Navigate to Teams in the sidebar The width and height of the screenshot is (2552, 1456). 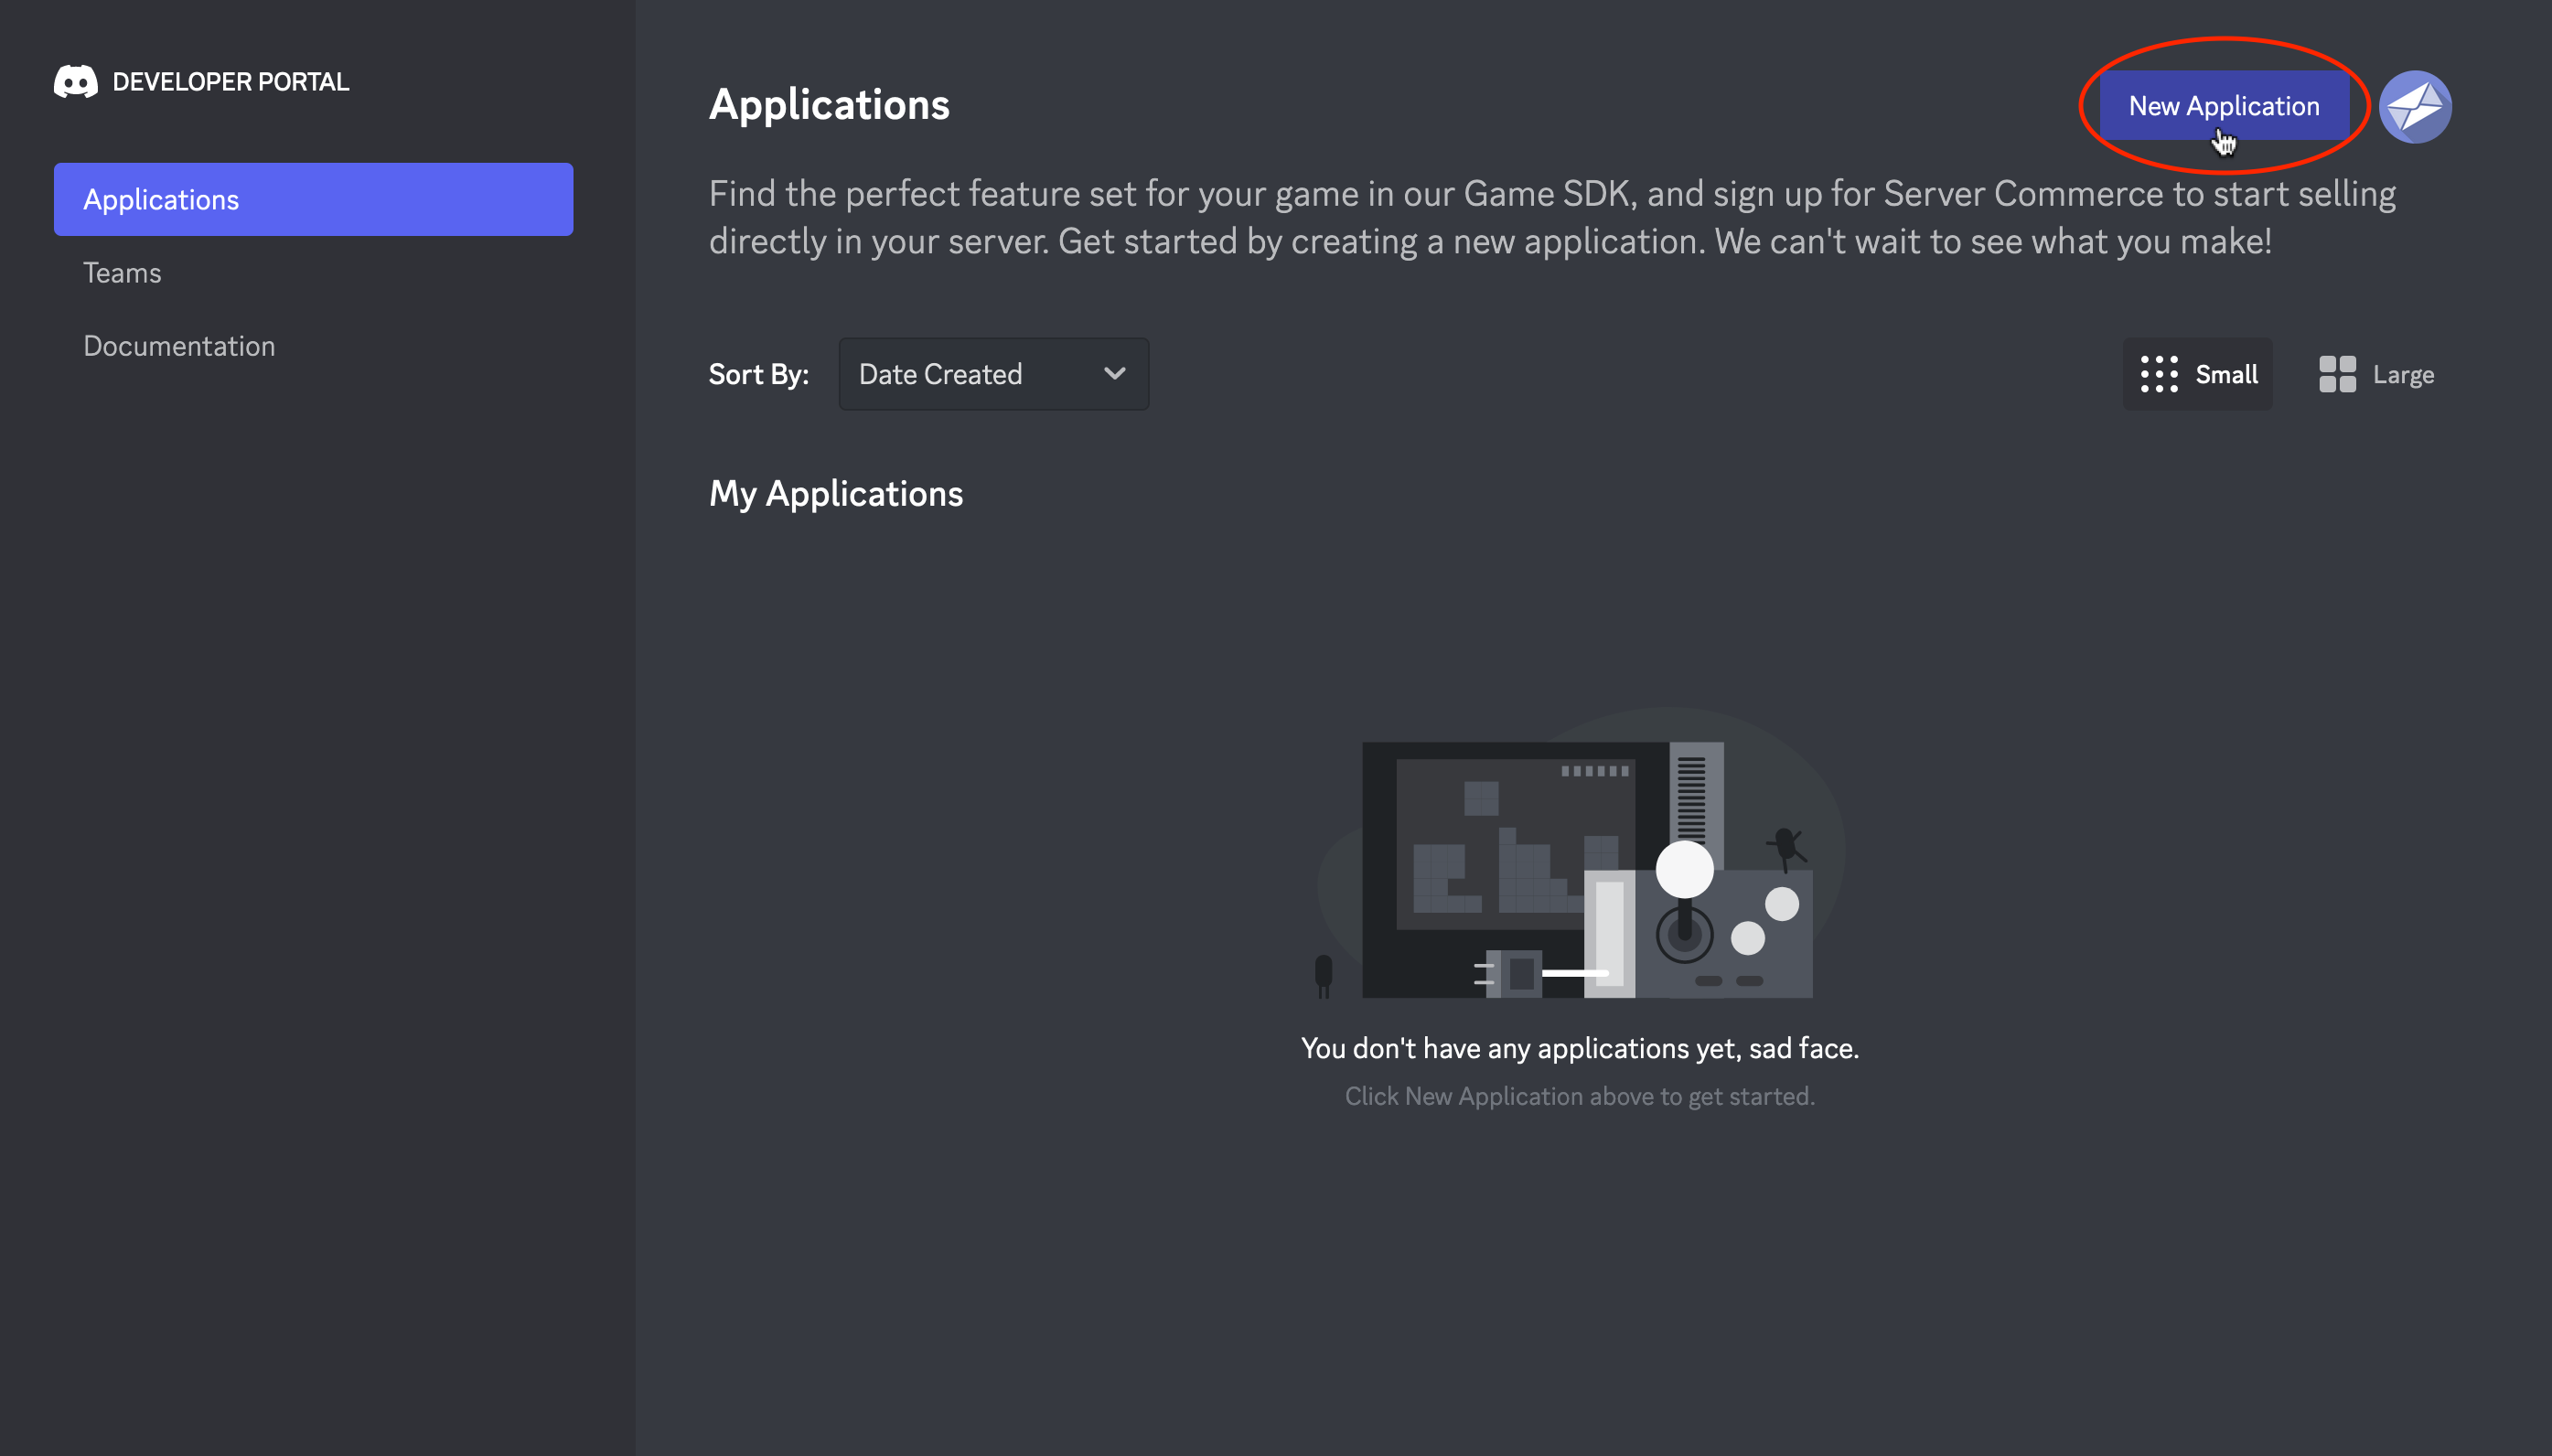click(x=122, y=272)
